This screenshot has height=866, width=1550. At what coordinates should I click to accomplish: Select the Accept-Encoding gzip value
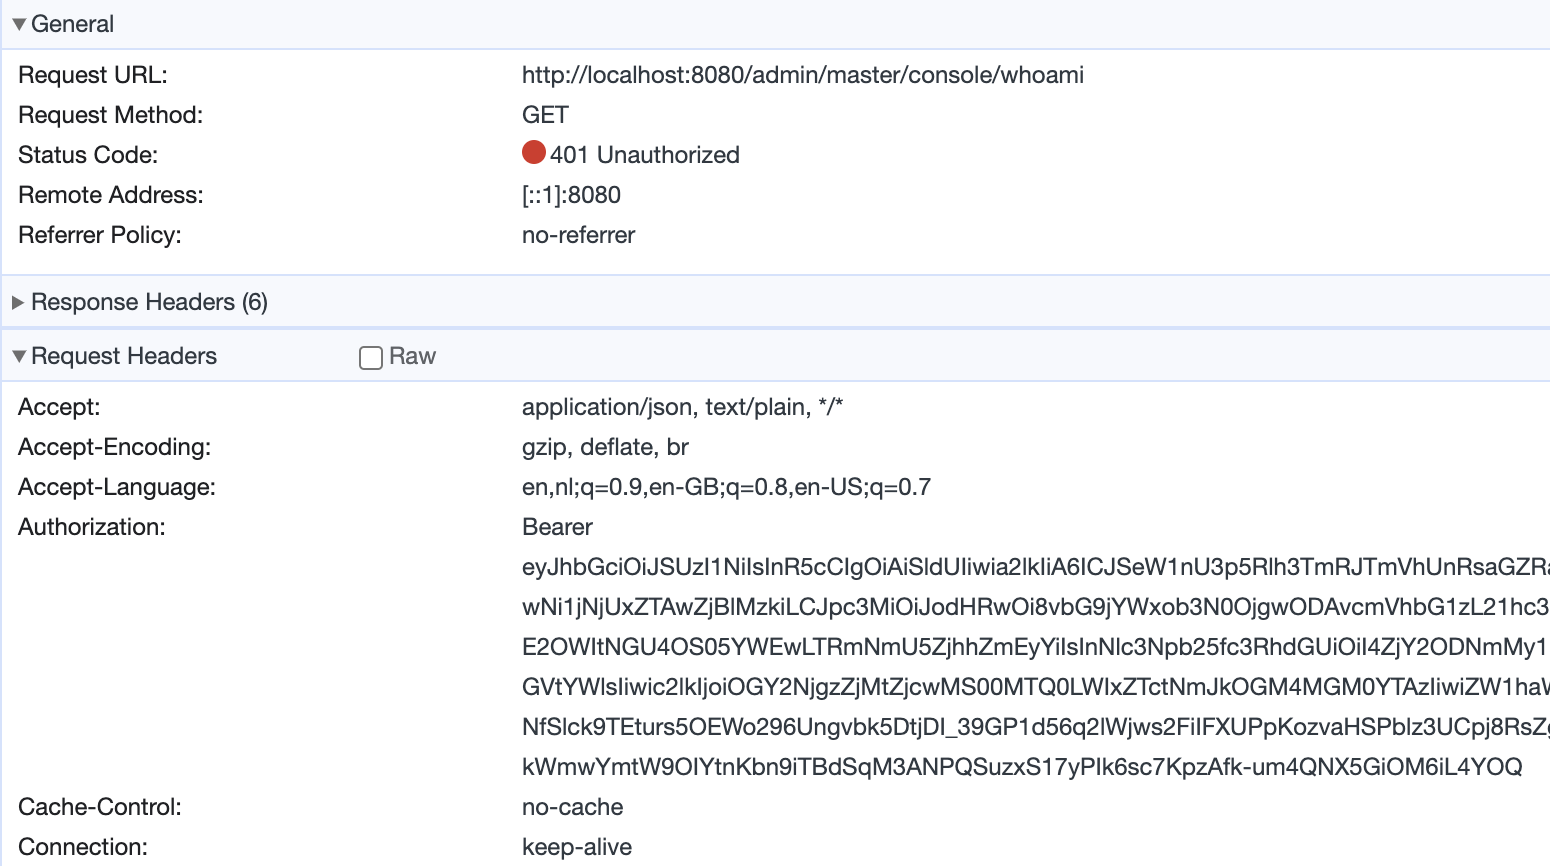pyautogui.click(x=605, y=446)
